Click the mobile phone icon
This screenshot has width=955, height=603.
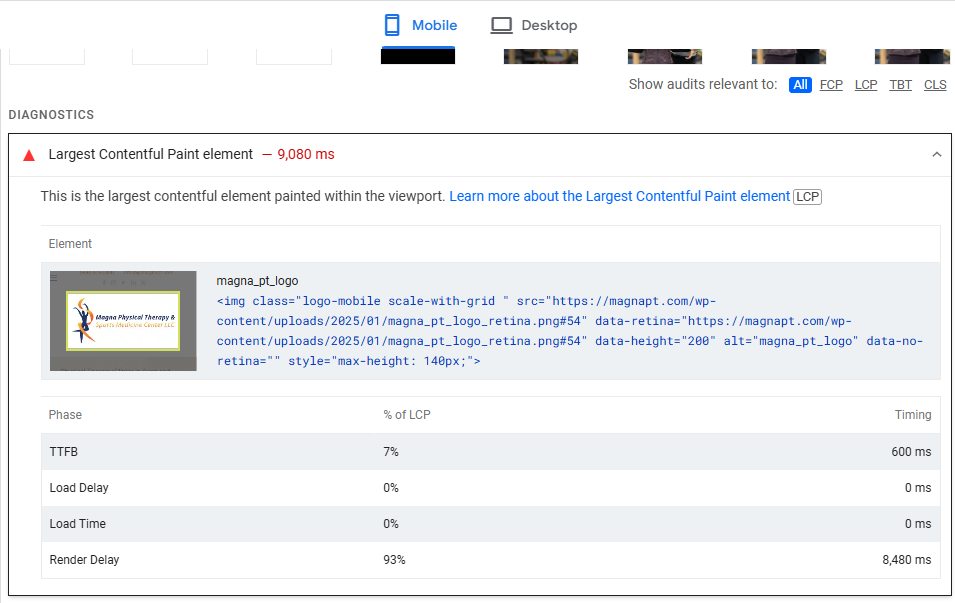tap(392, 25)
